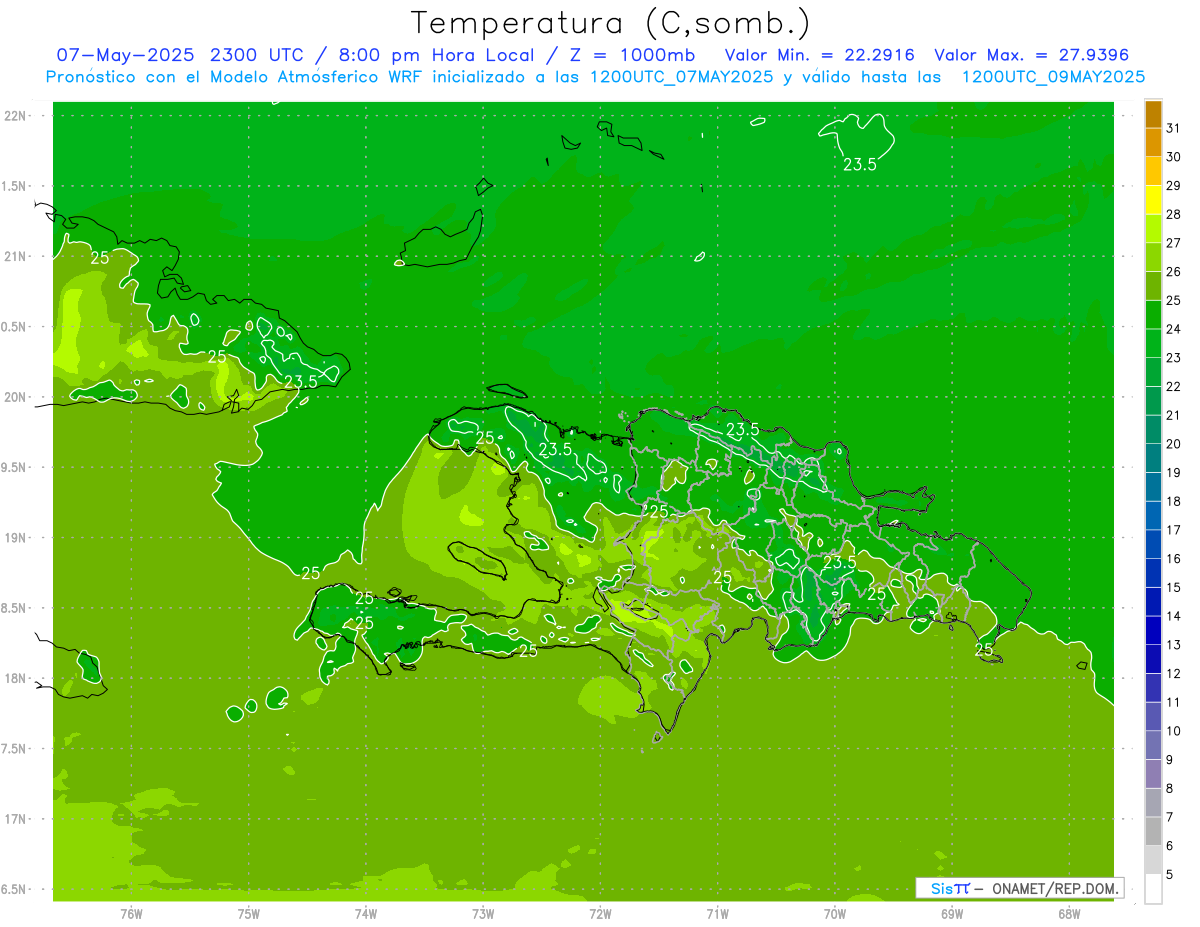1200x927 pixels.
Task: Click the "69W" longitude axis label
Action: click(952, 913)
